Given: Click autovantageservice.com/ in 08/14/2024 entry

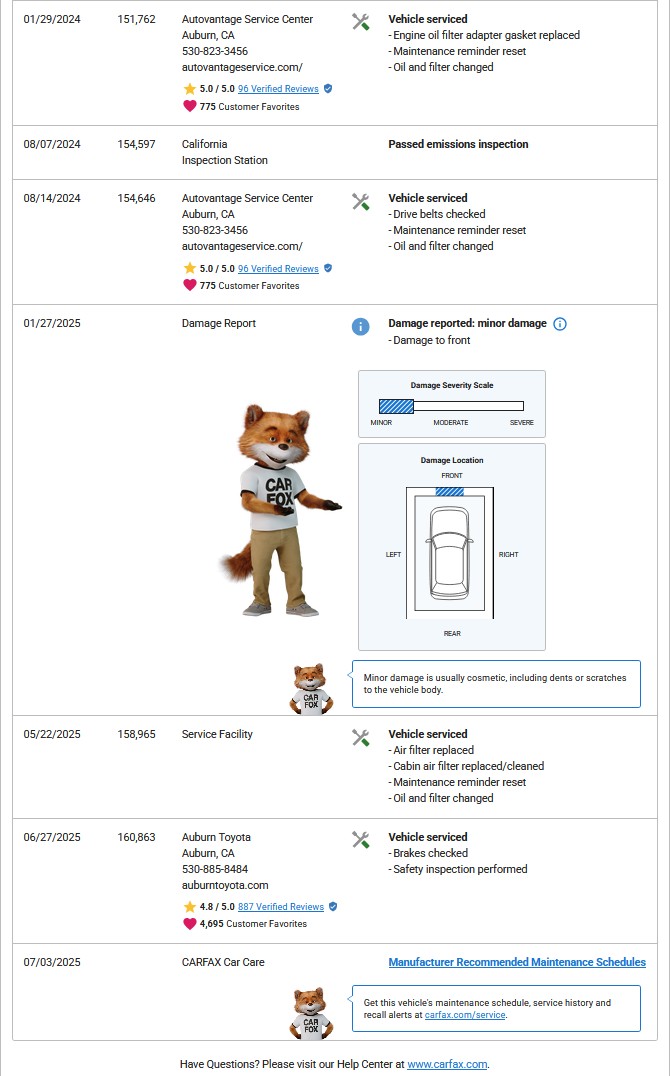Looking at the screenshot, I should click(242, 246).
